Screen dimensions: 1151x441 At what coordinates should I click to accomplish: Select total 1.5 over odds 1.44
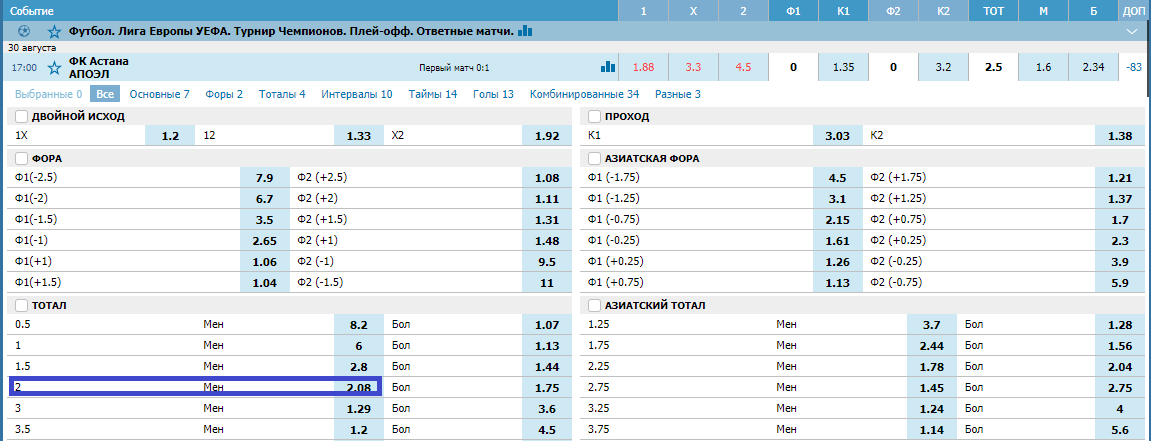point(547,366)
